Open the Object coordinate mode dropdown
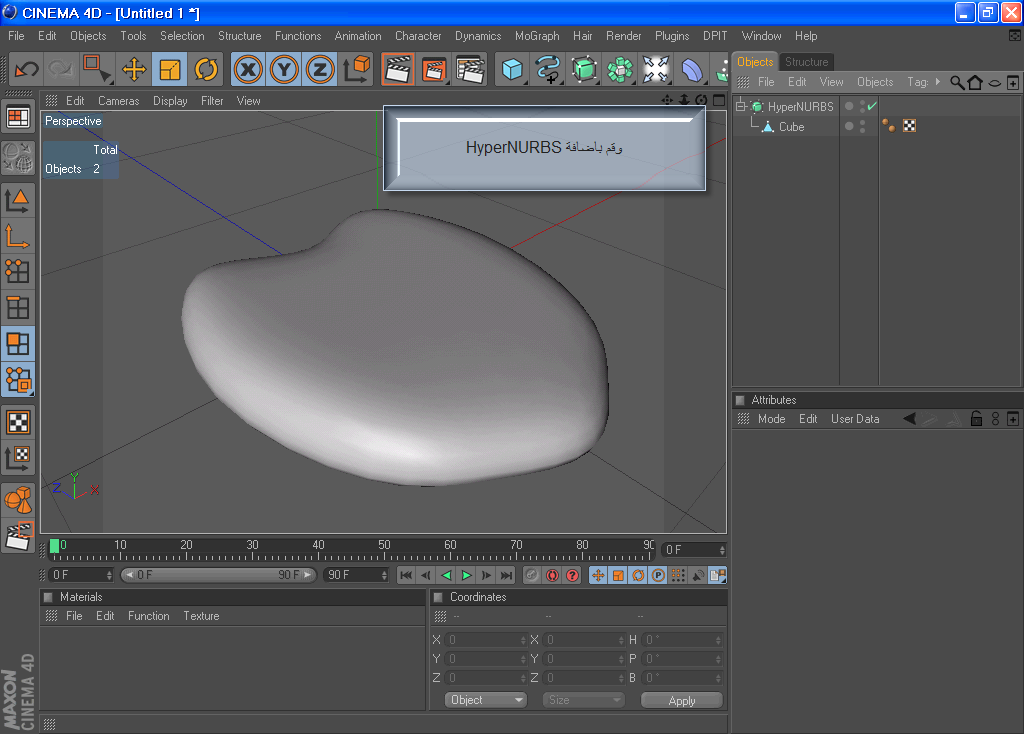The height and width of the screenshot is (734, 1024). click(486, 700)
